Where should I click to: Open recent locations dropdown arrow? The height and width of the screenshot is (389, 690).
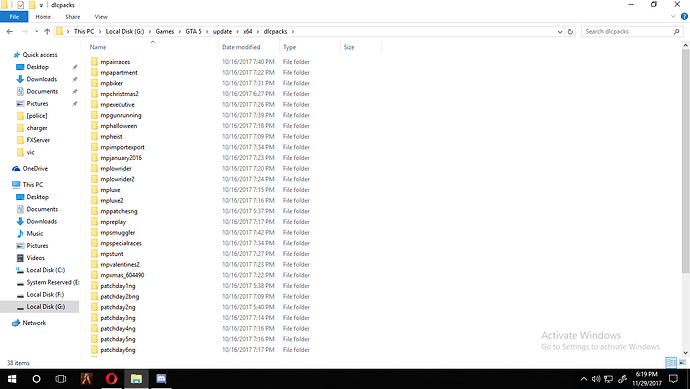(37, 32)
